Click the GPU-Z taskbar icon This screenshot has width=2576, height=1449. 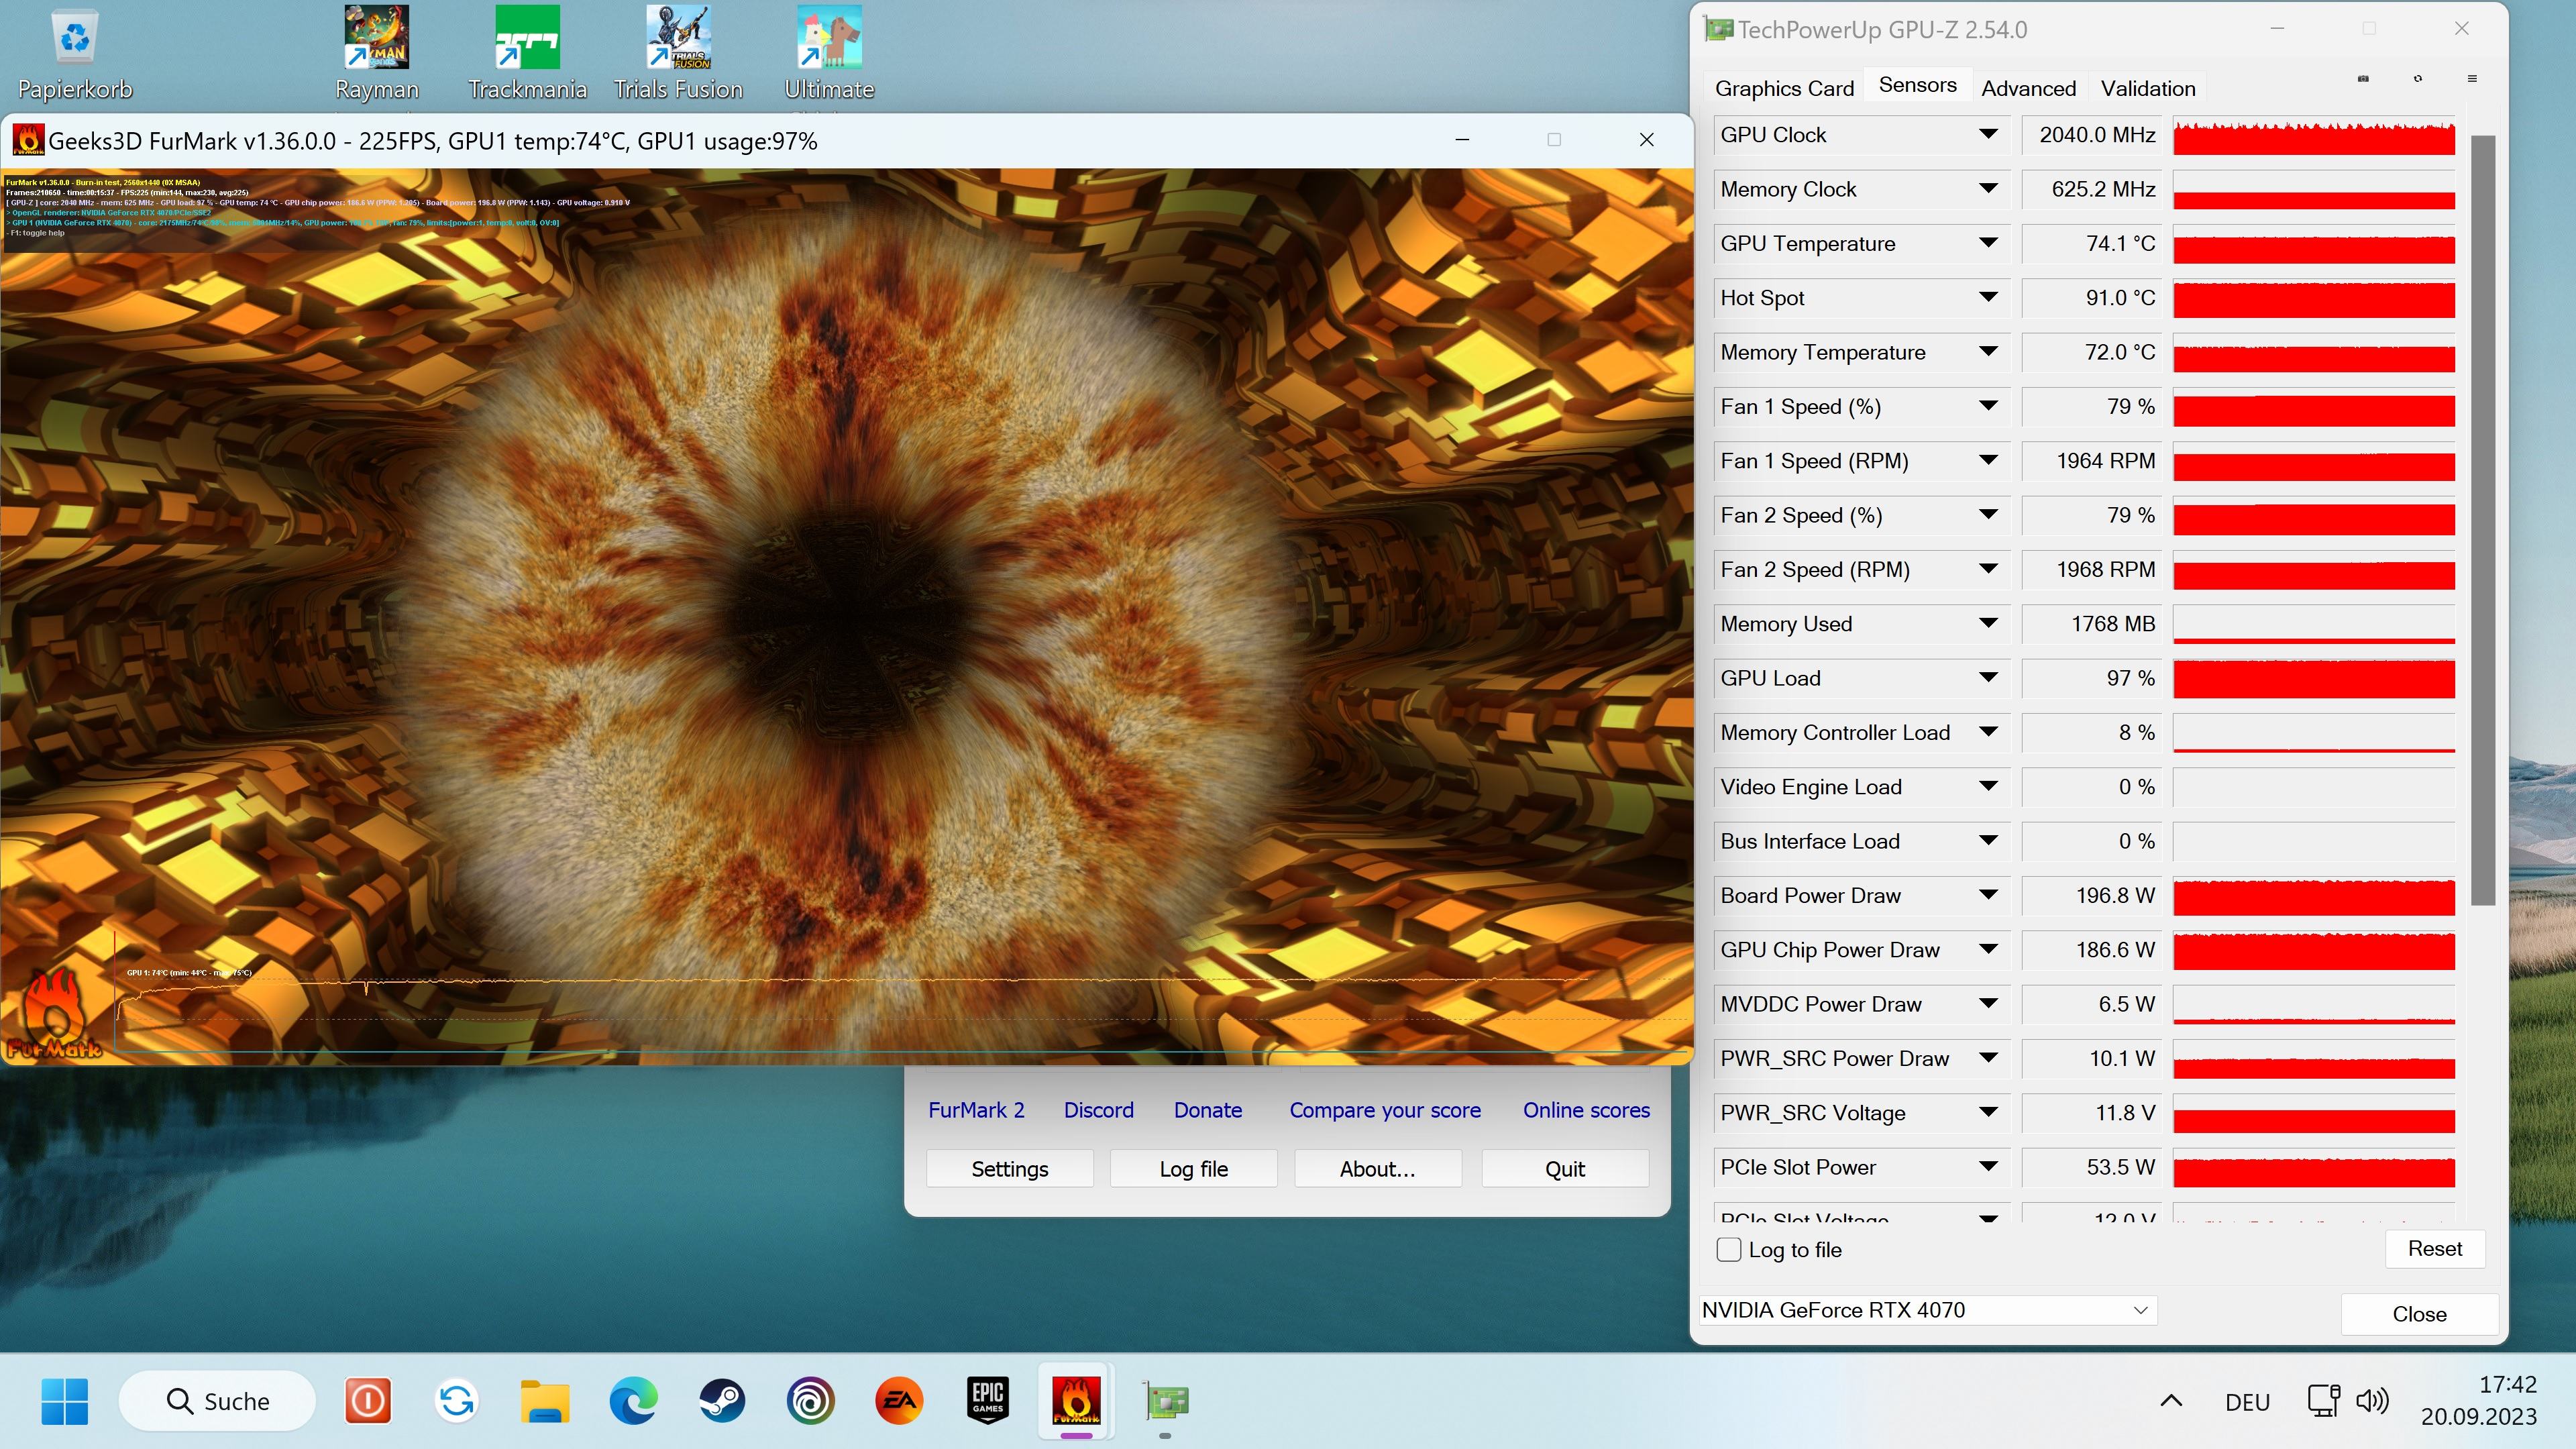[x=1165, y=1401]
